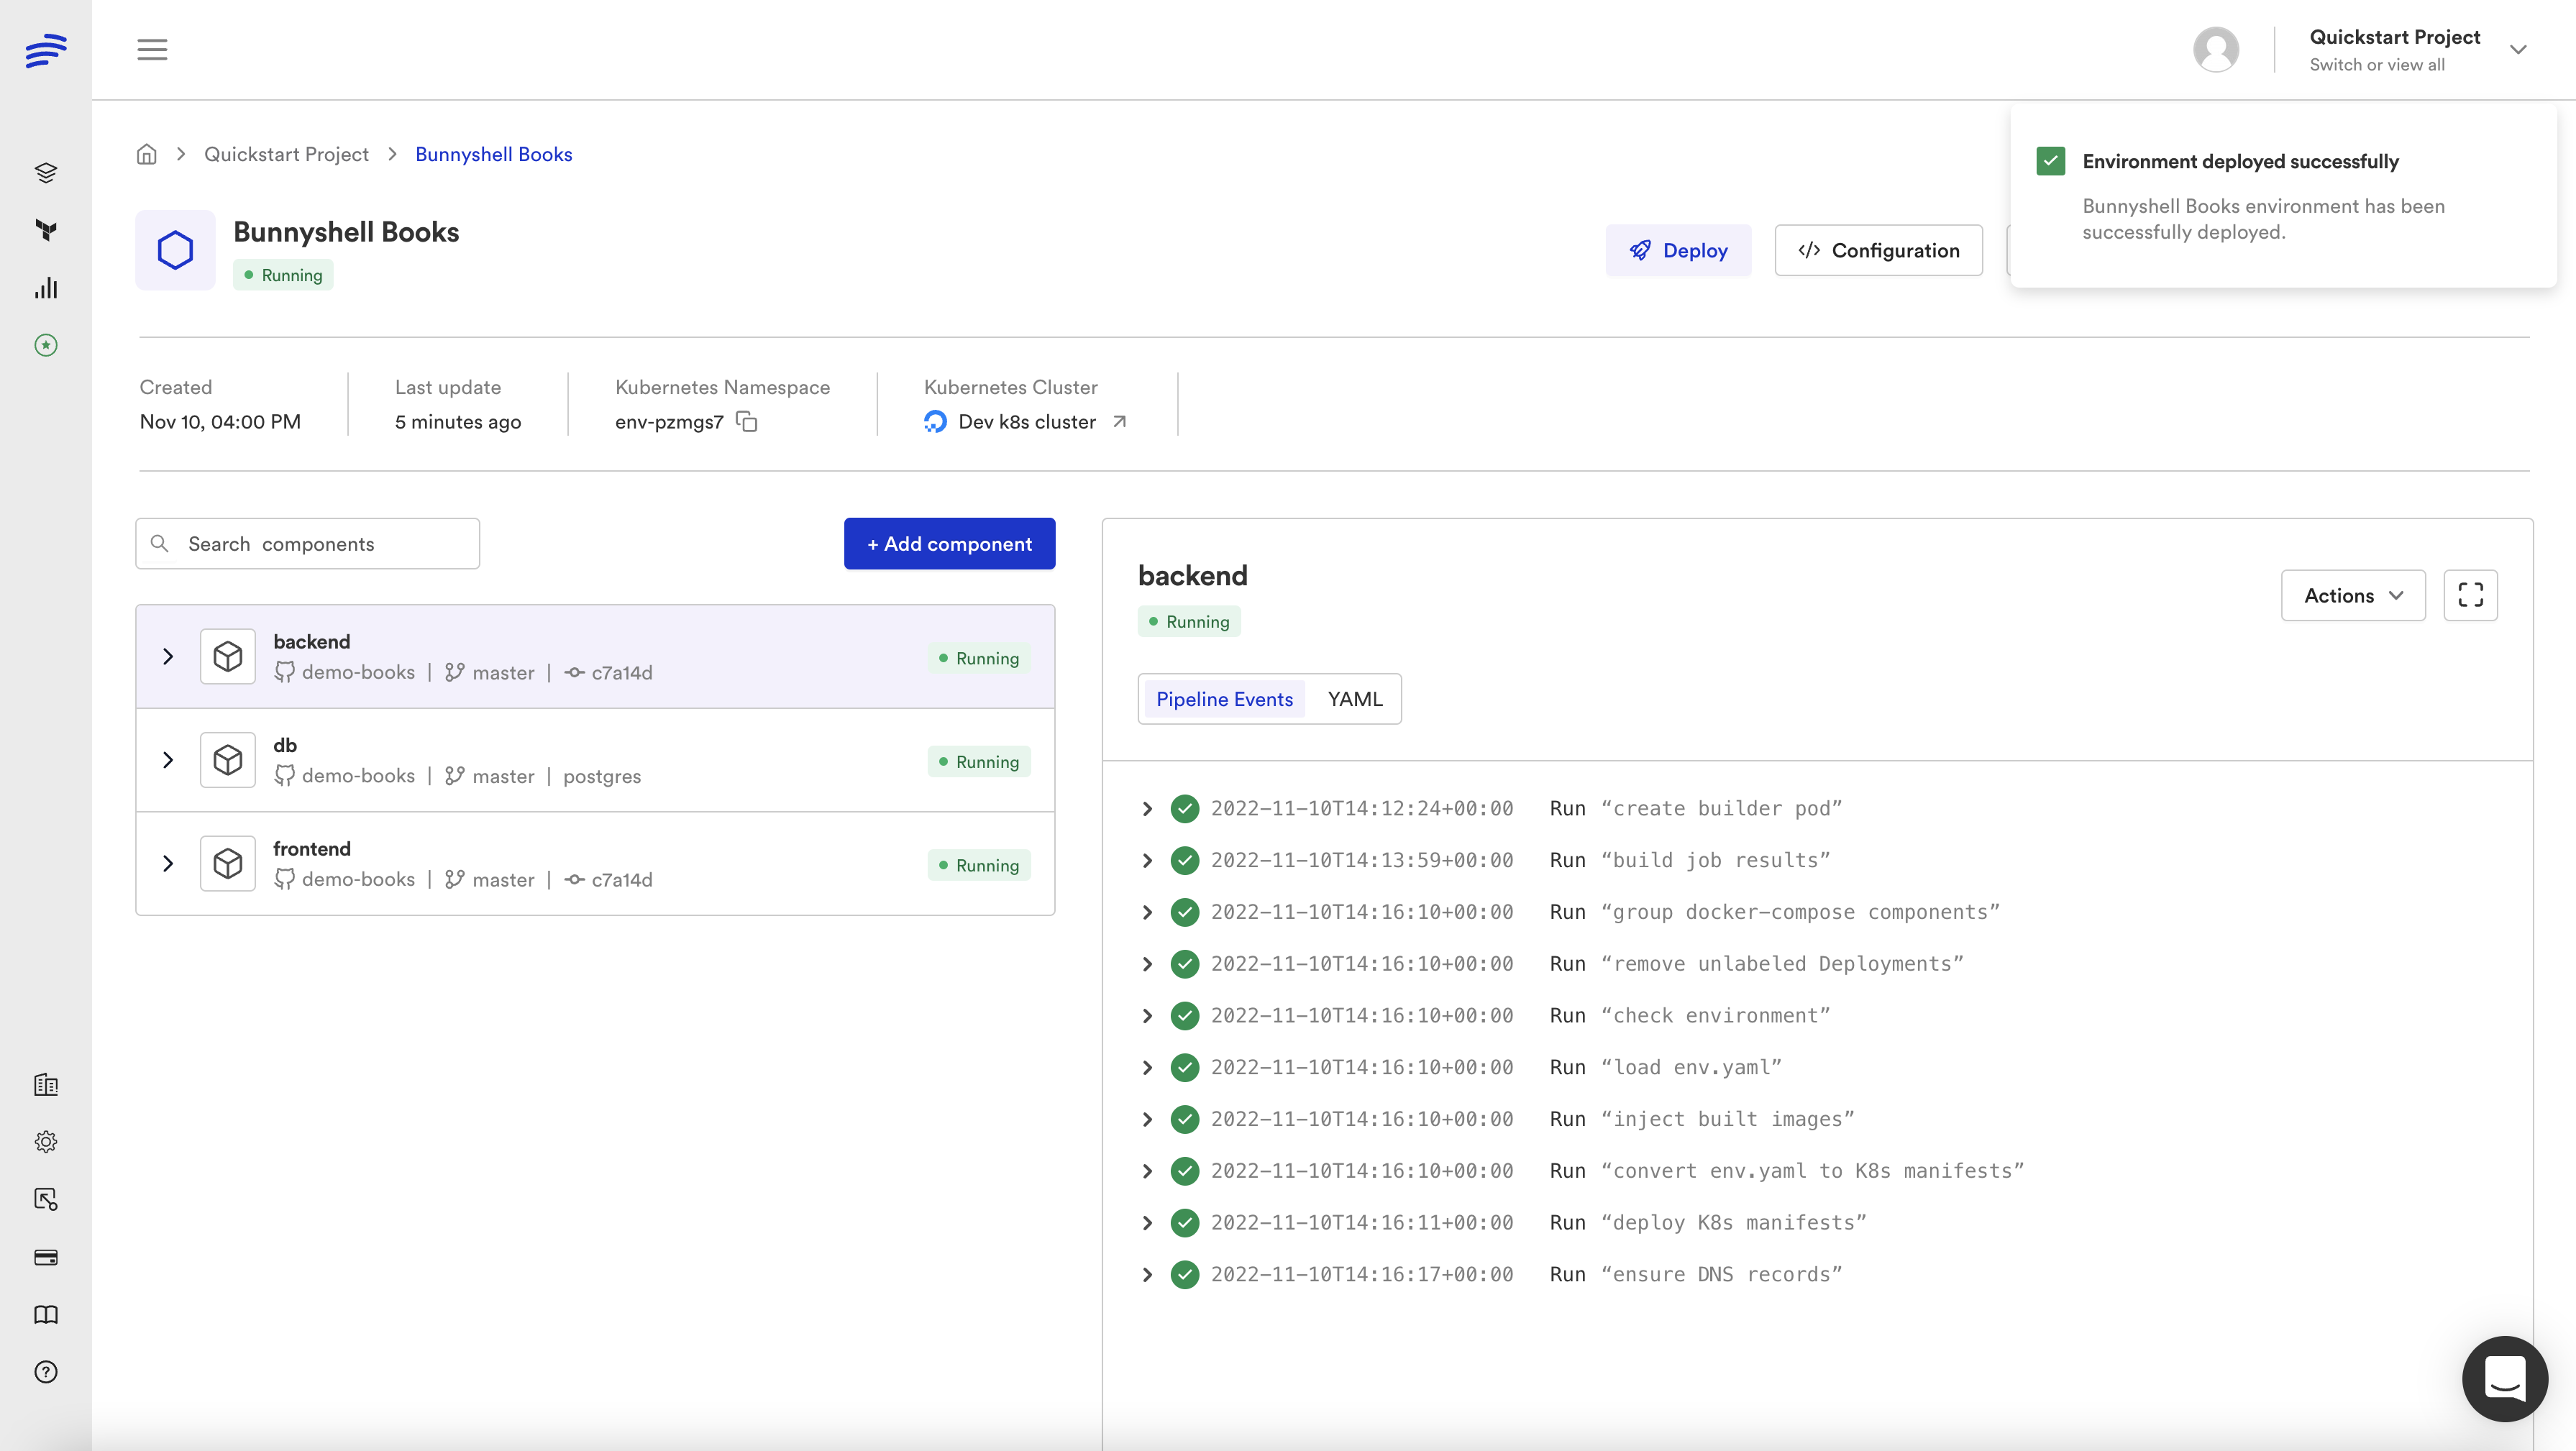Click the hamburger menu icon
This screenshot has height=1451, width=2576.
click(x=152, y=49)
